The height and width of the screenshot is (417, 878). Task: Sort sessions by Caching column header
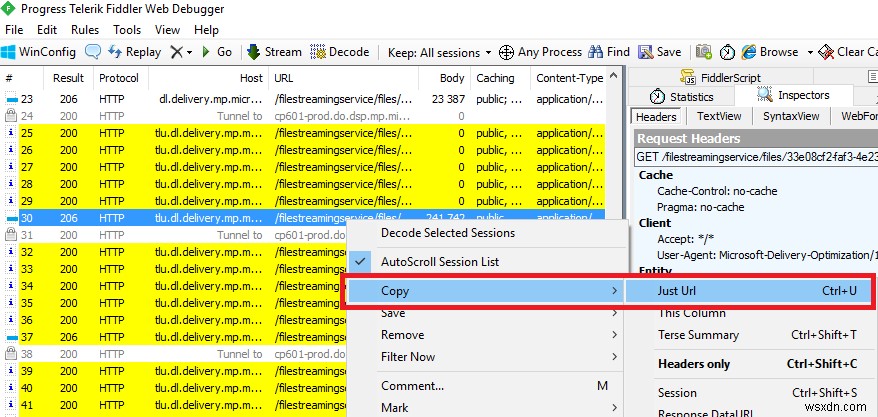[x=500, y=78]
